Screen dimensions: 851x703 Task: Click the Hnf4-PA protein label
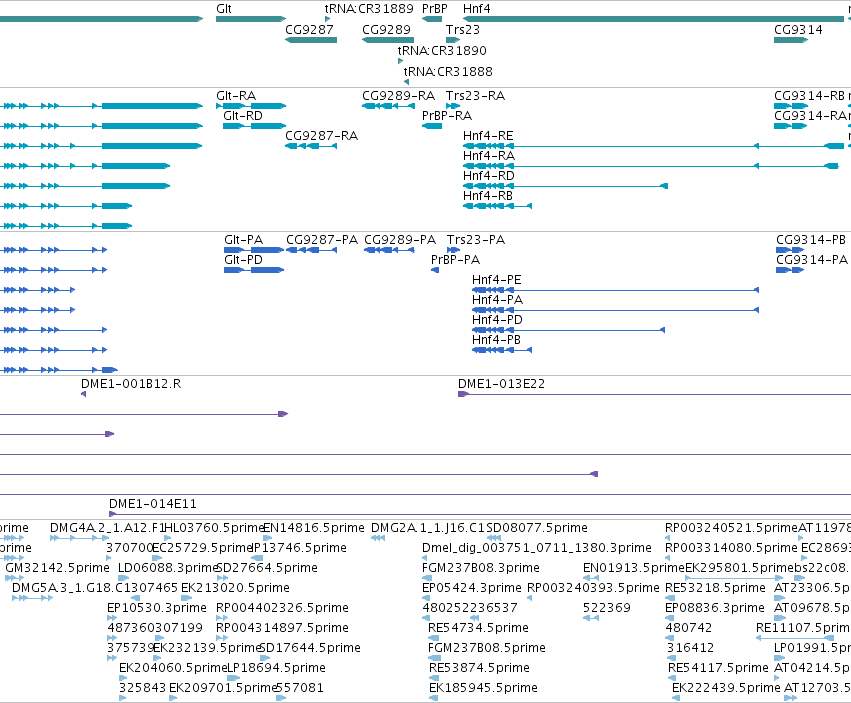(x=498, y=300)
